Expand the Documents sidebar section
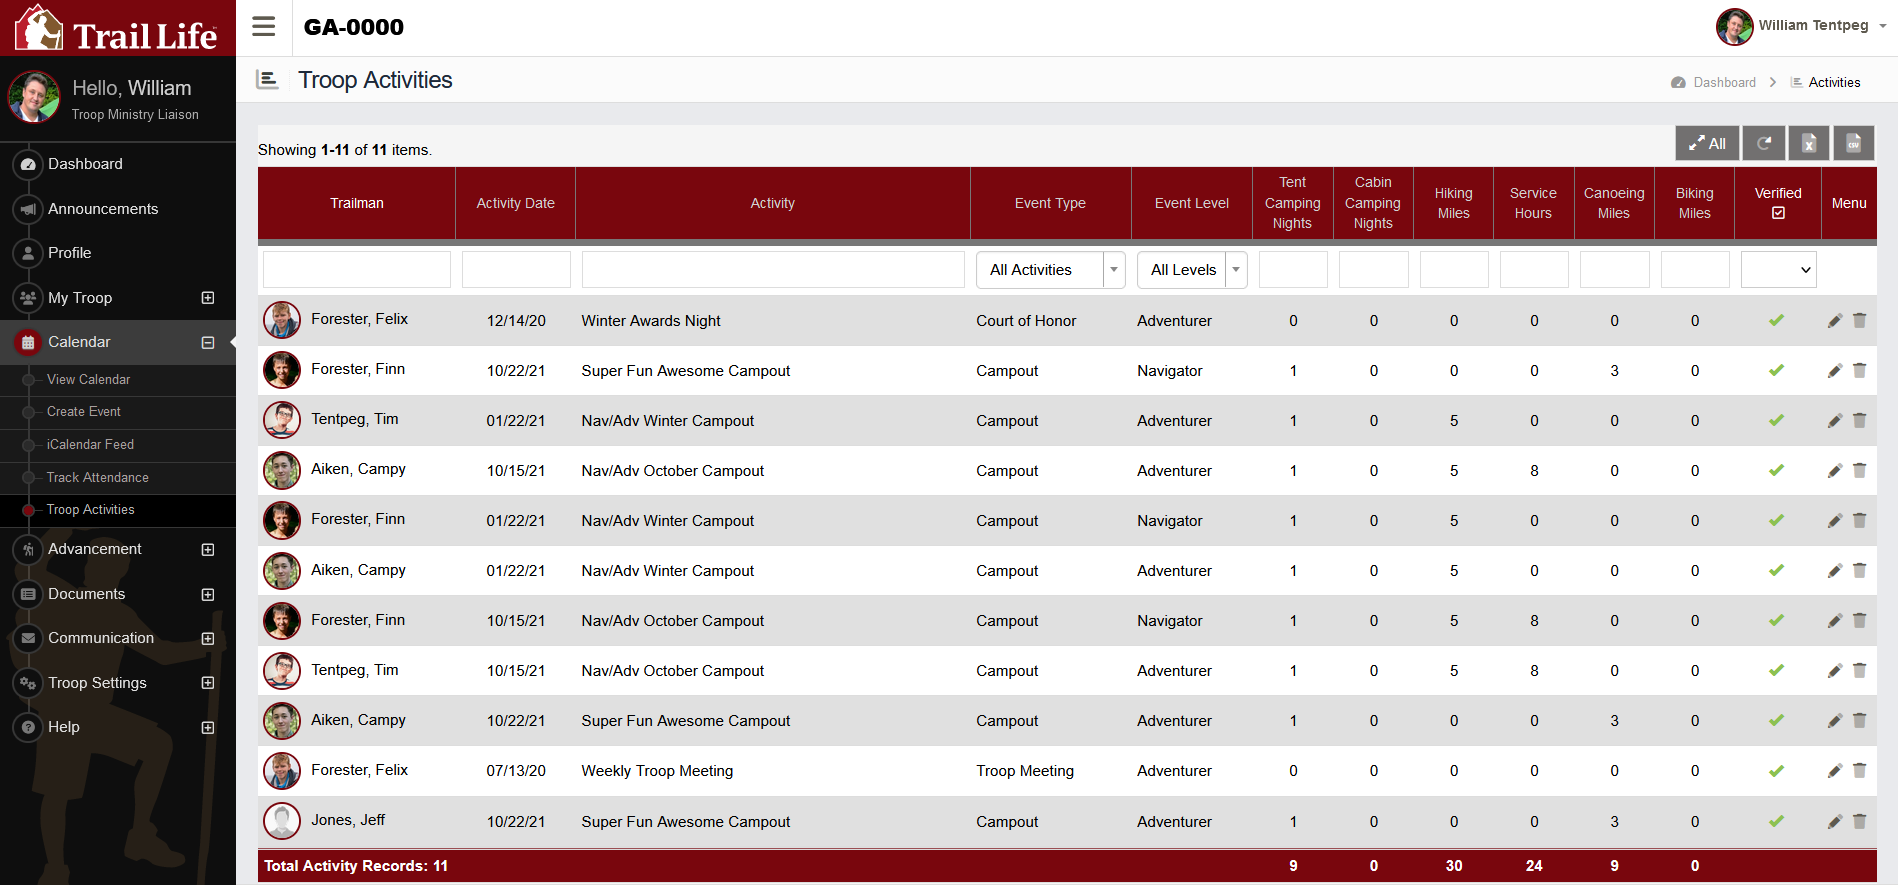 pos(208,594)
